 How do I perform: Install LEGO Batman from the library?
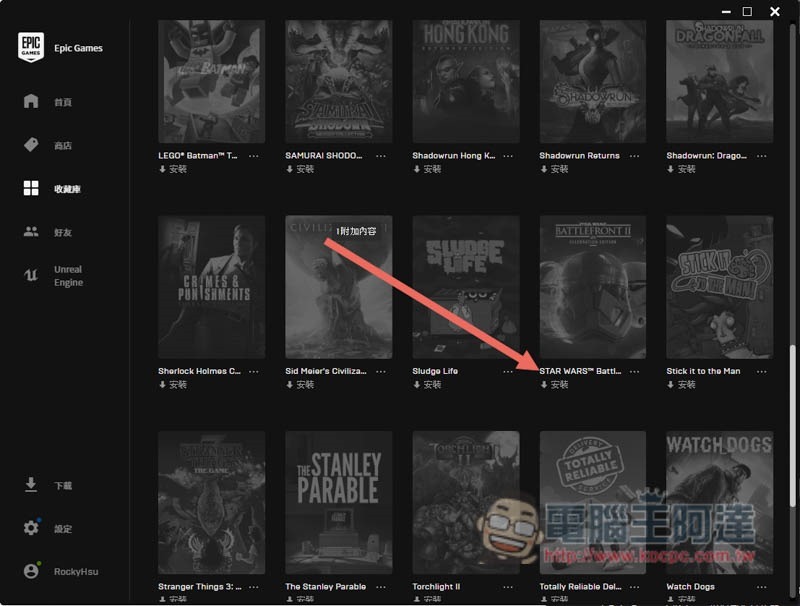pyautogui.click(x=173, y=169)
